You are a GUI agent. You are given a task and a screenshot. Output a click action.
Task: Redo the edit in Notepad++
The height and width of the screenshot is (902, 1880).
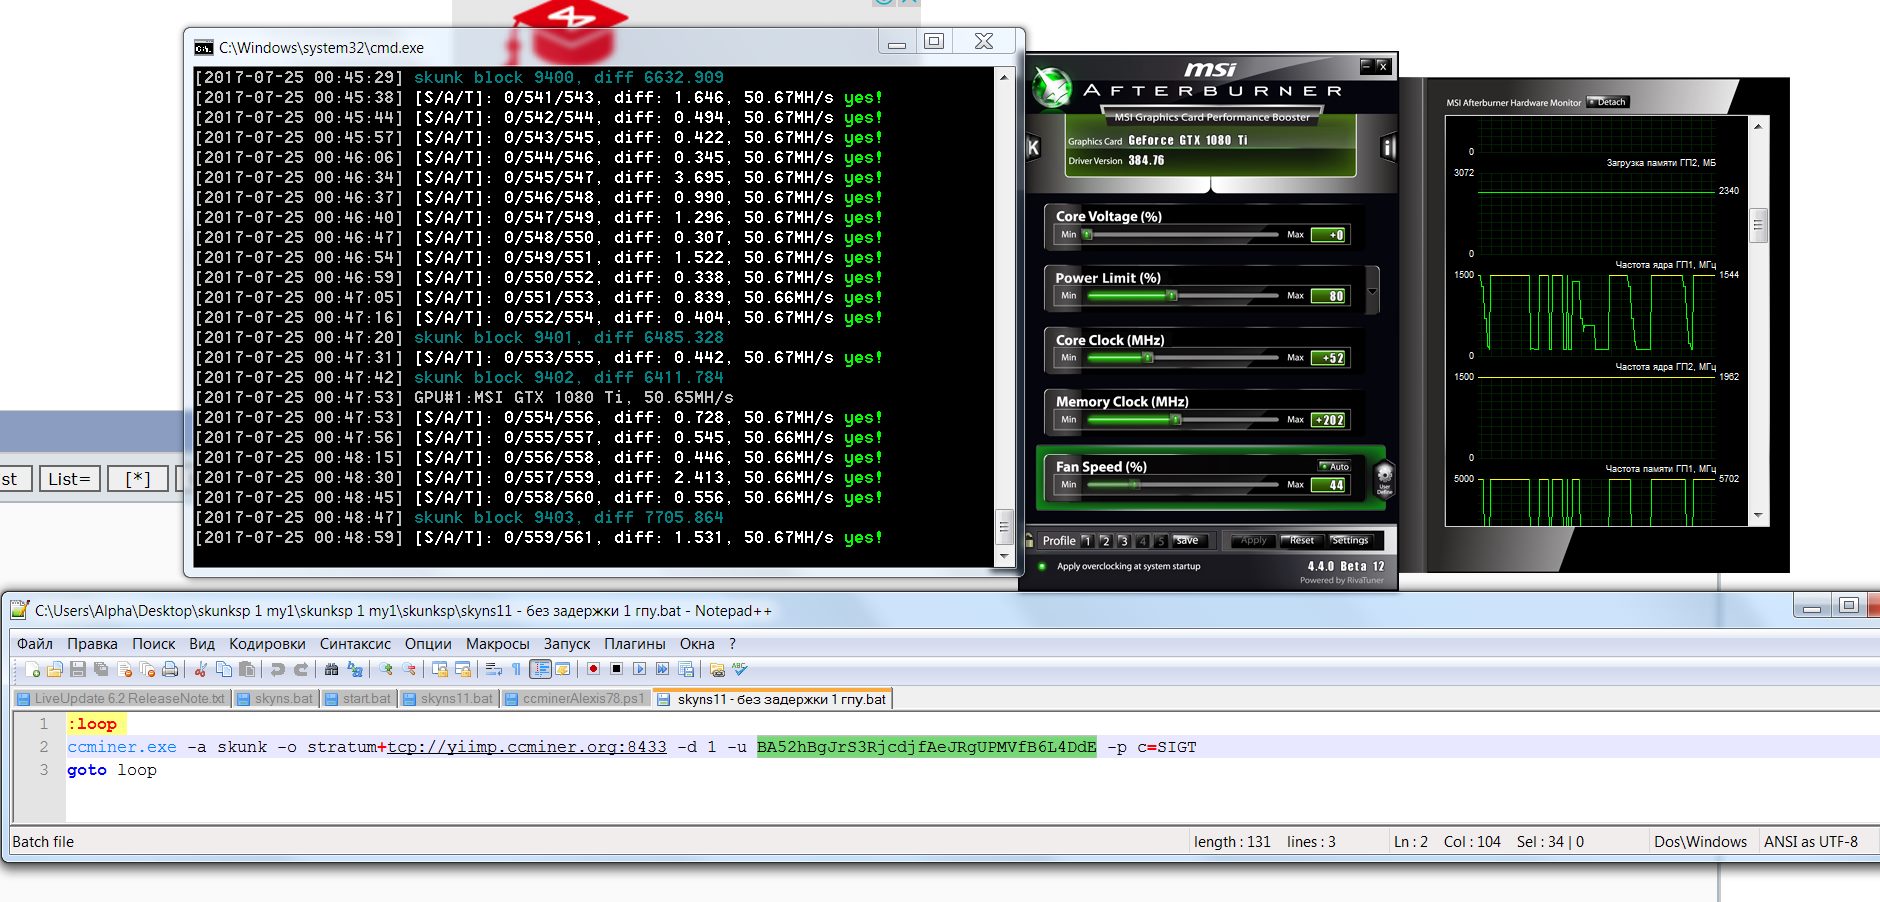coord(300,669)
